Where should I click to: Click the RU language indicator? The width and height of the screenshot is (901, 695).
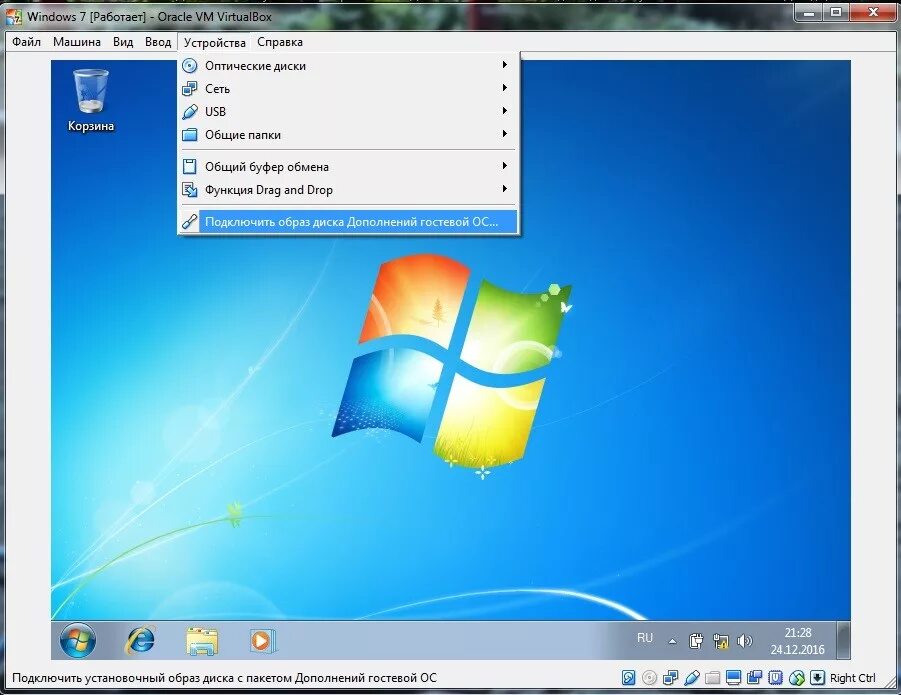coord(645,638)
